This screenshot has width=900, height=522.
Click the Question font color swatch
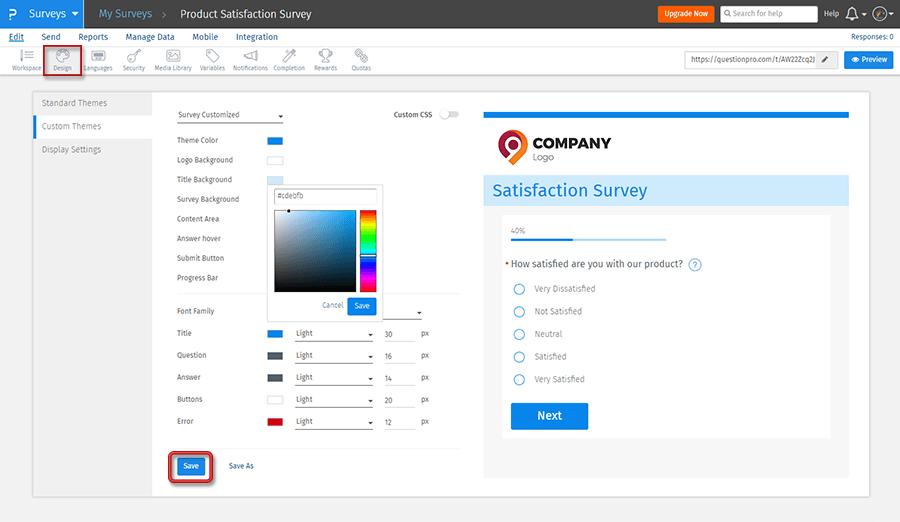275,356
